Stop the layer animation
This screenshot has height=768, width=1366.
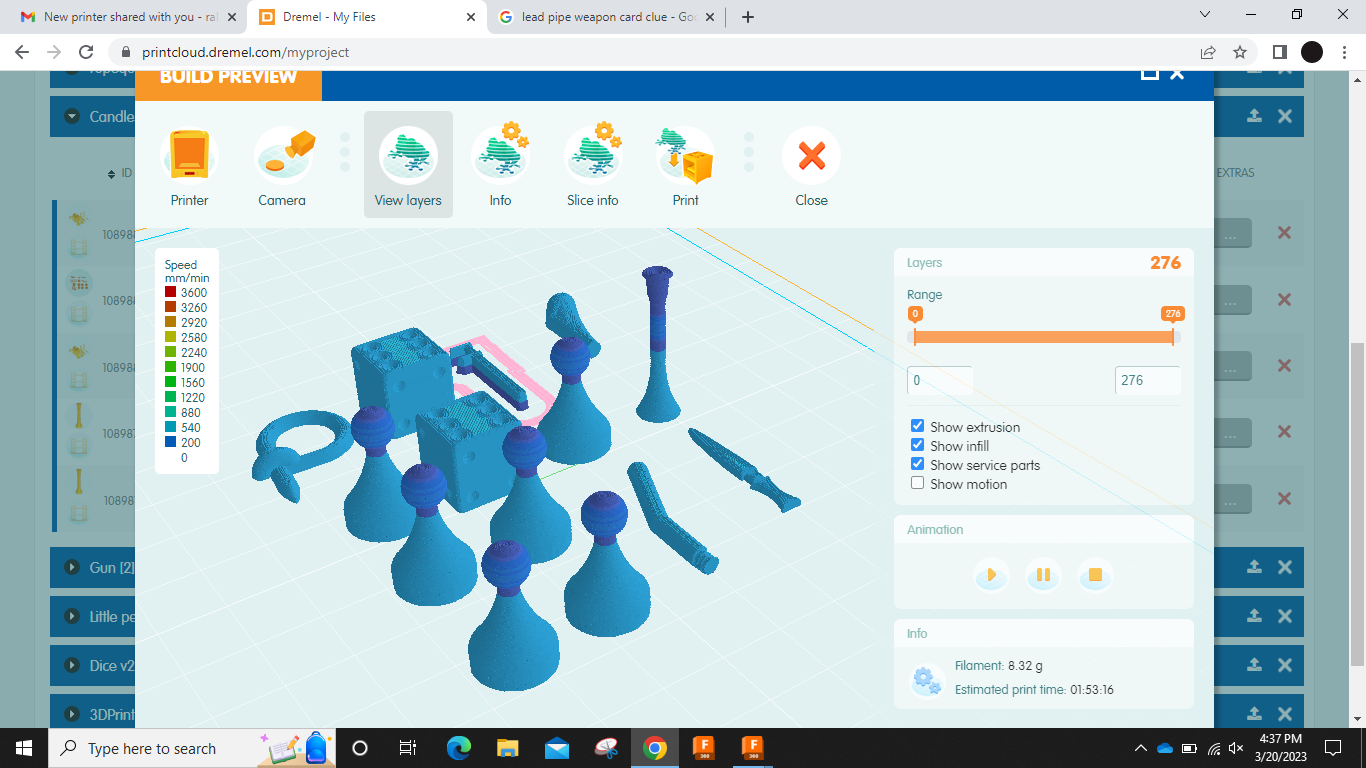click(x=1095, y=575)
